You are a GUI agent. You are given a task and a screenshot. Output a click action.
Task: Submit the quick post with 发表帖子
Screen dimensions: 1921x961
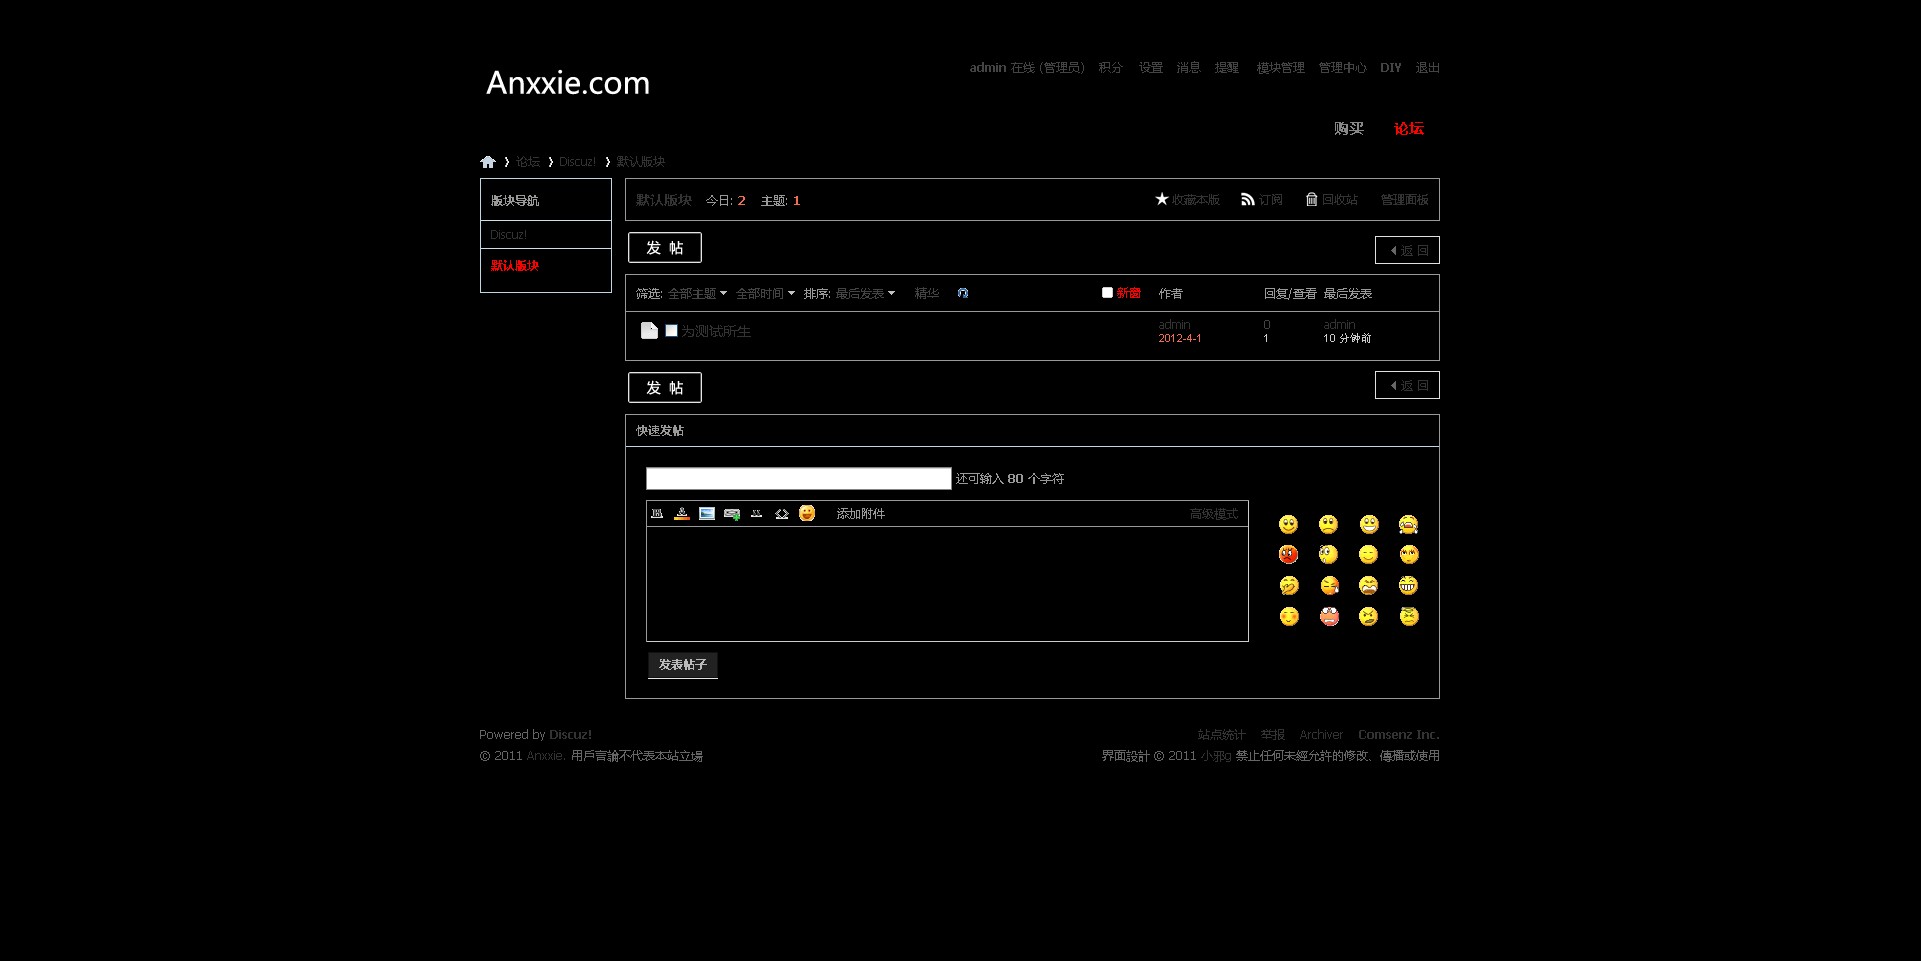tap(683, 665)
